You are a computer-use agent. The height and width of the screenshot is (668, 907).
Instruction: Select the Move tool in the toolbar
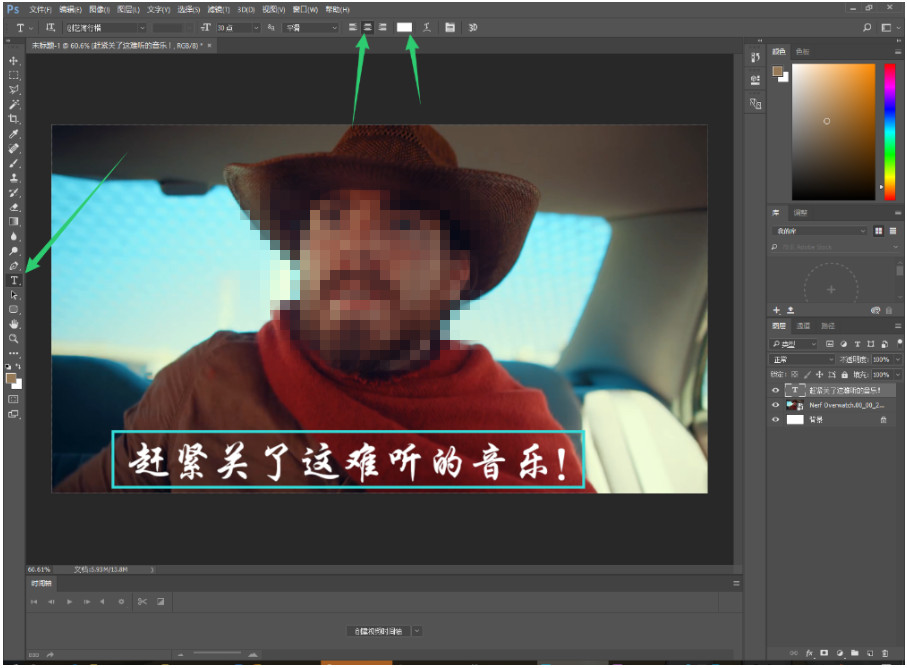pyautogui.click(x=14, y=60)
